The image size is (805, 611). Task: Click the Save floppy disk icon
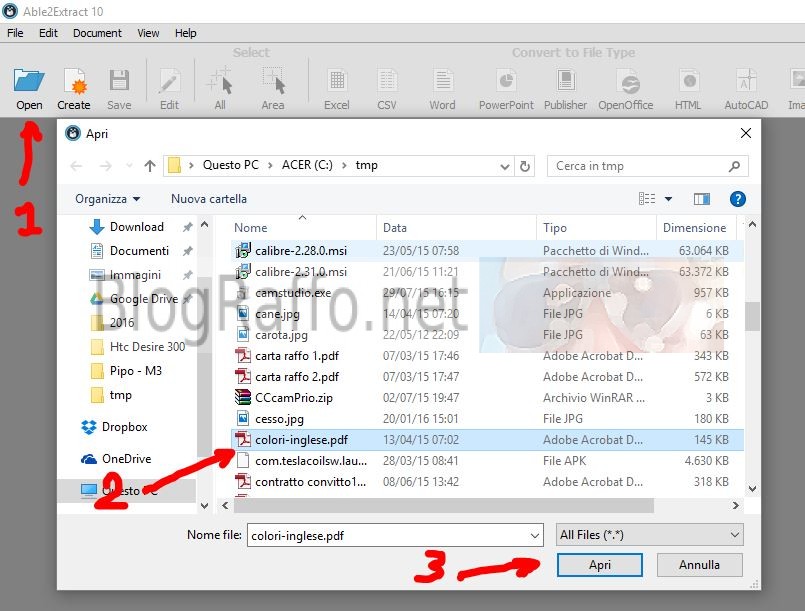pos(119,81)
